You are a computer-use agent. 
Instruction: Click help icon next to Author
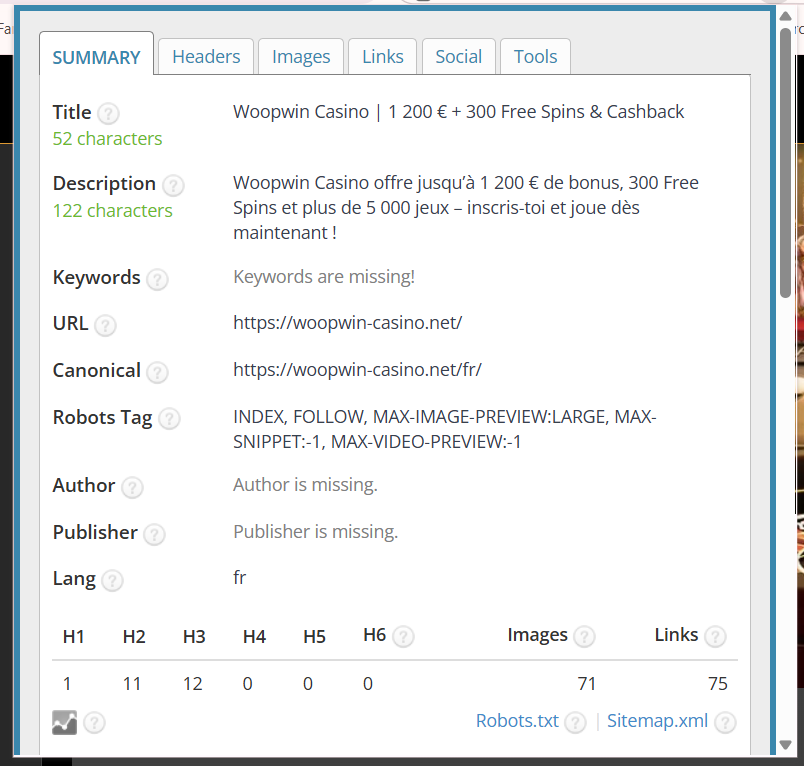(x=132, y=487)
